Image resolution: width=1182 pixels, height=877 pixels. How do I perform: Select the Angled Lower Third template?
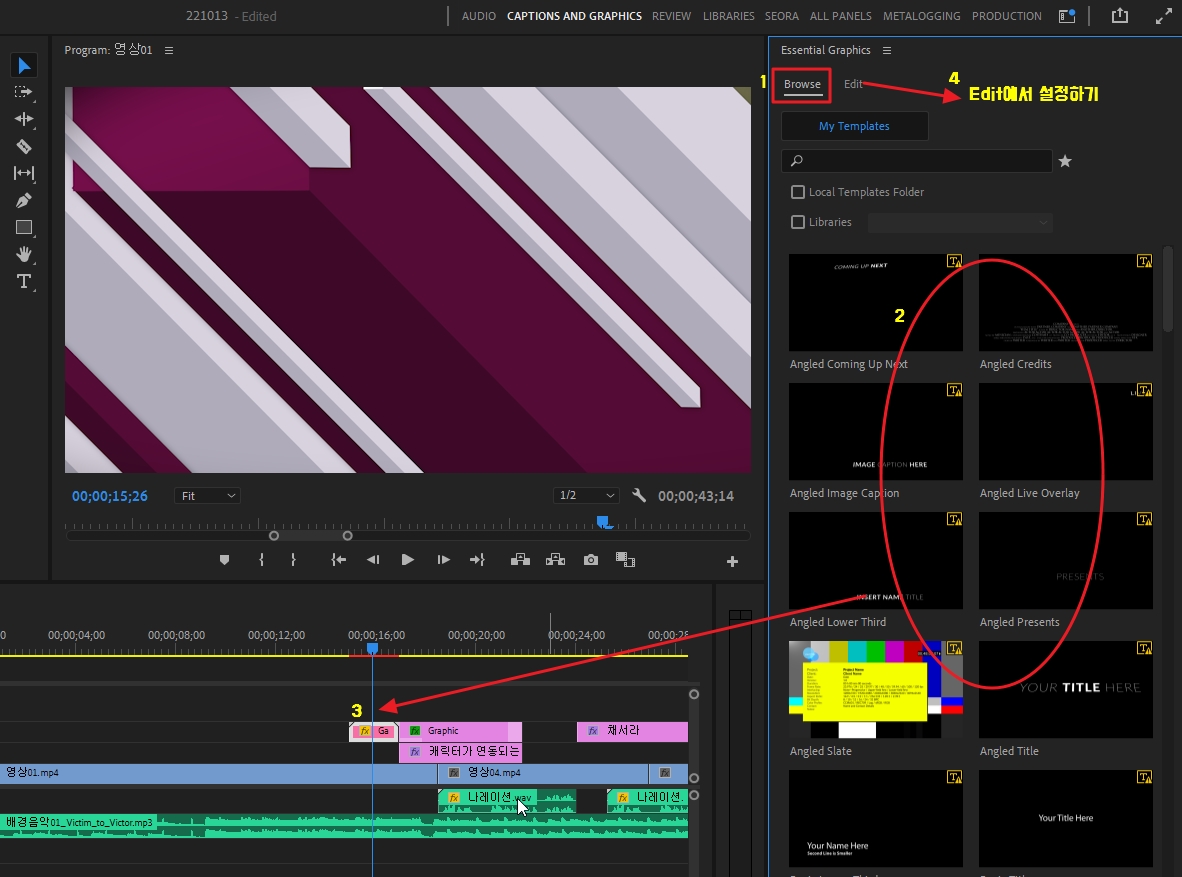(x=876, y=560)
